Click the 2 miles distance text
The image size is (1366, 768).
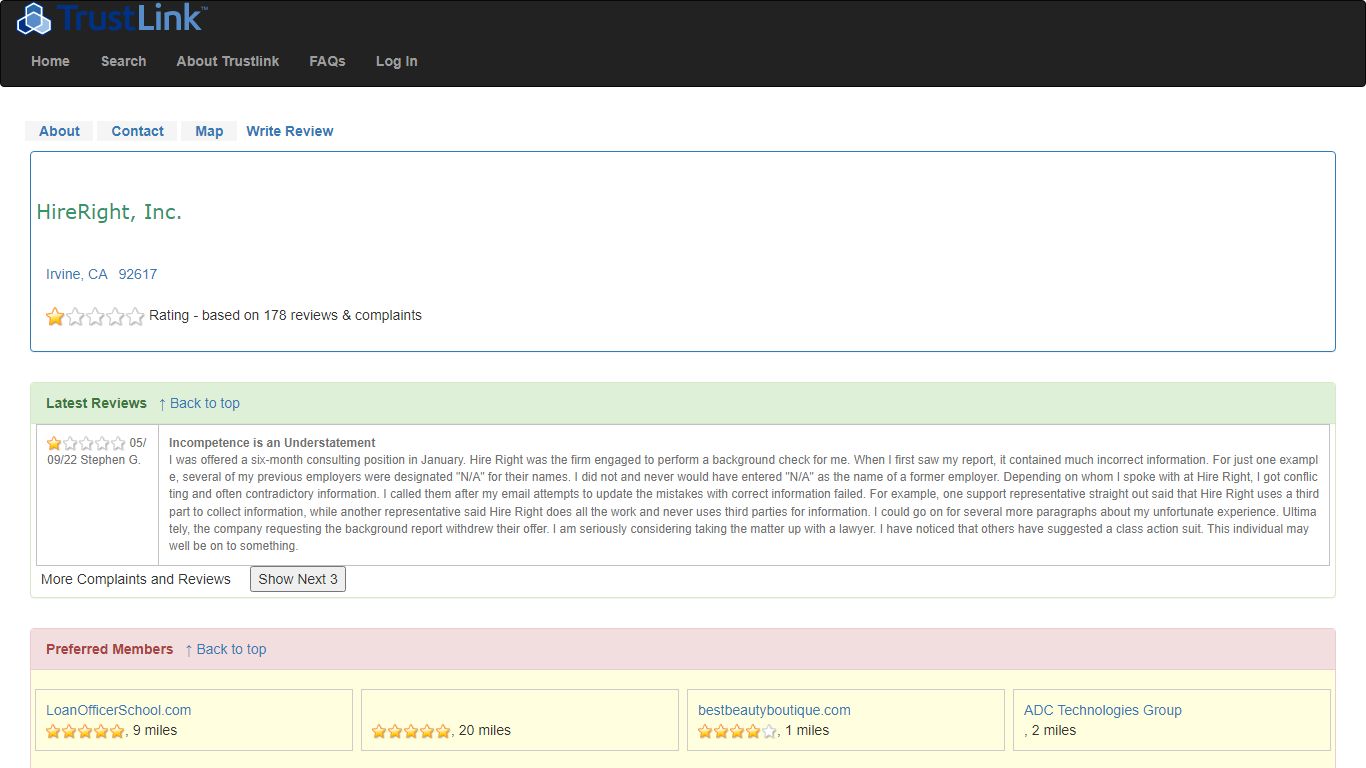pos(1054,730)
